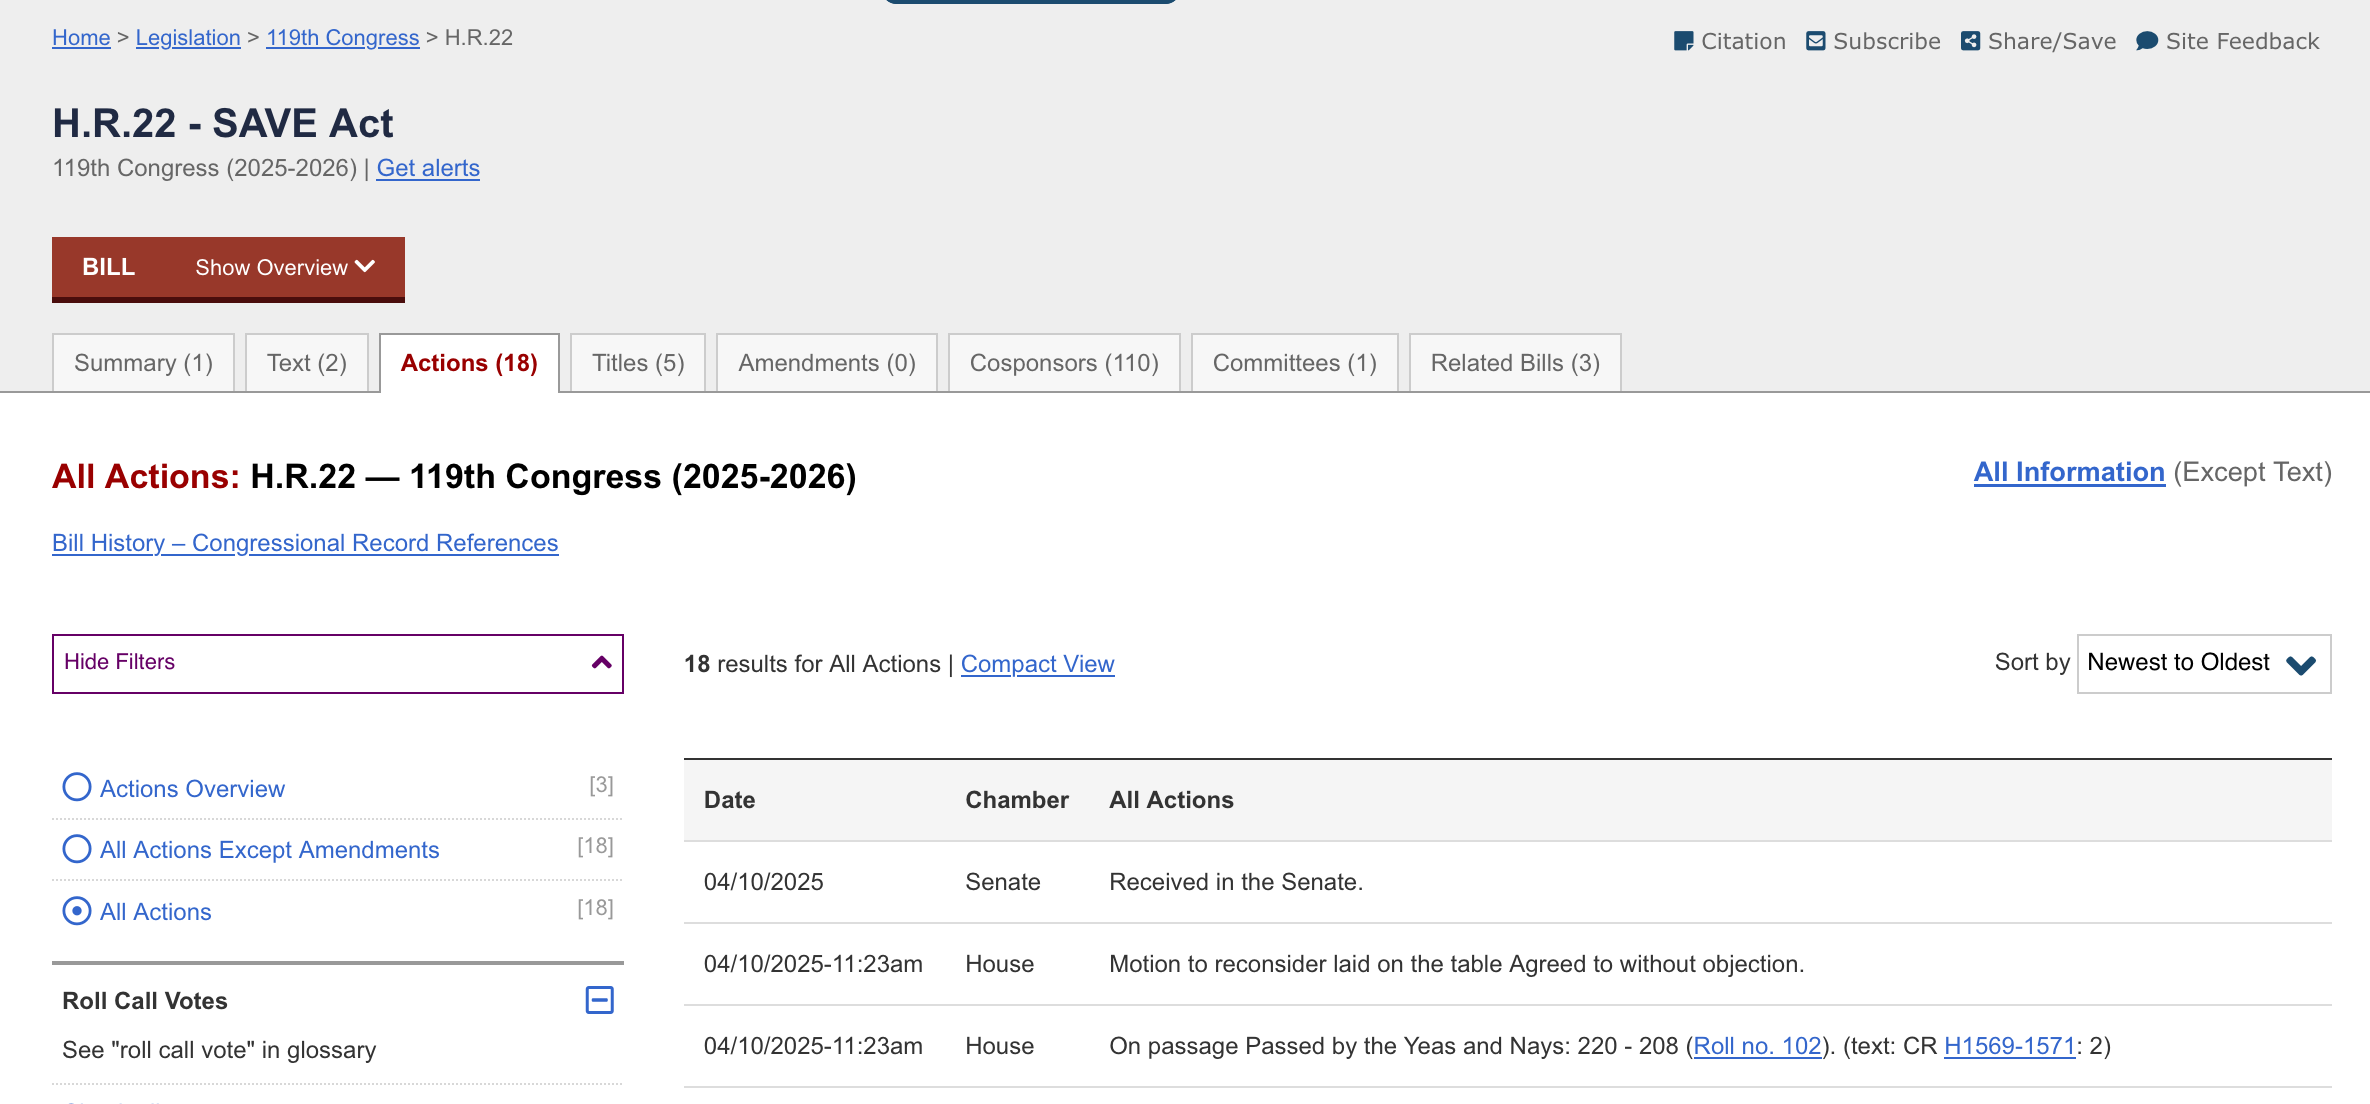This screenshot has width=2370, height=1104.
Task: Open the All Information link
Action: 2069,472
